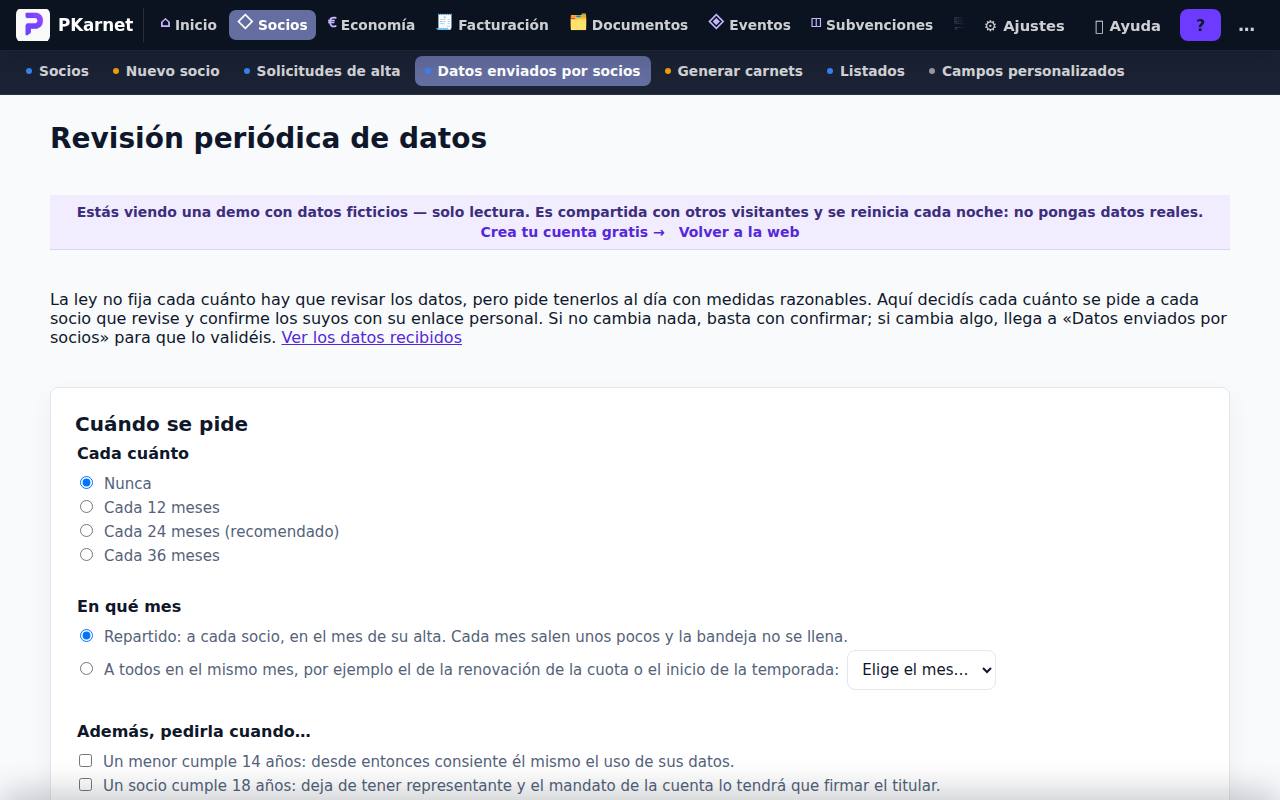Switch to Socios sub-tab
Viewport: 1280px width, 800px height.
click(x=57, y=71)
